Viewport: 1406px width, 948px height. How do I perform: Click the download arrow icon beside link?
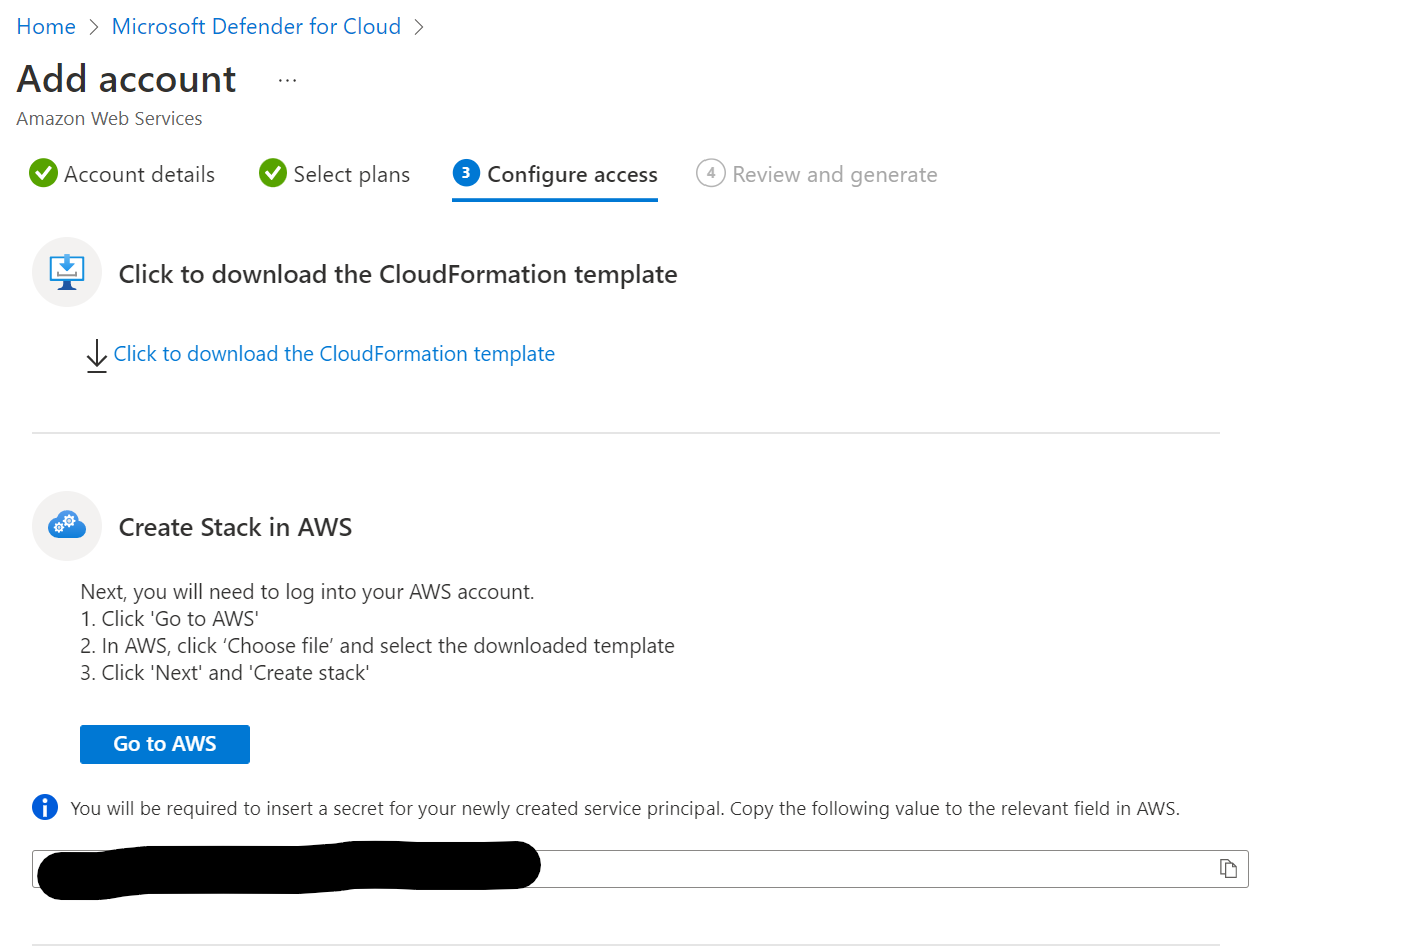[x=96, y=356]
